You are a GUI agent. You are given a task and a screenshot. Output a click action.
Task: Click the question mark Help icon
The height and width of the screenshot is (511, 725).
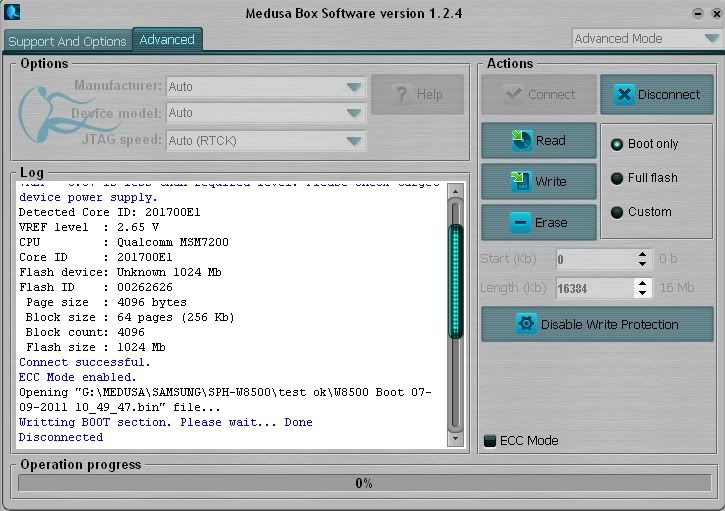point(402,94)
